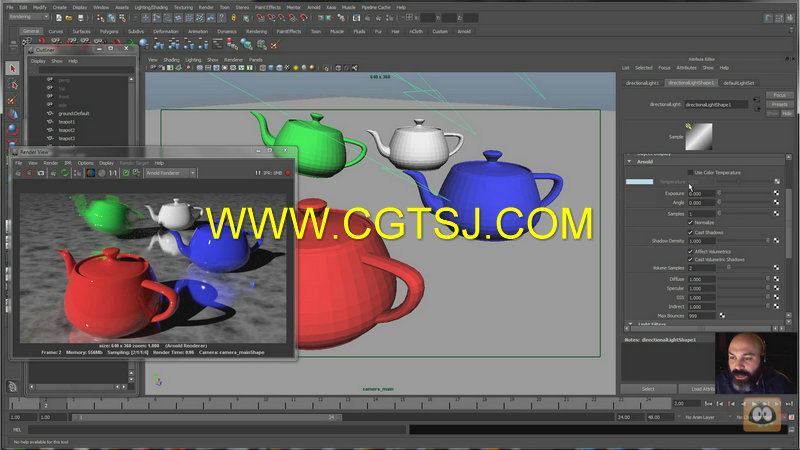This screenshot has height=450, width=800.
Task: Click the green refresh IPR icon in Render View
Action: click(x=65, y=173)
